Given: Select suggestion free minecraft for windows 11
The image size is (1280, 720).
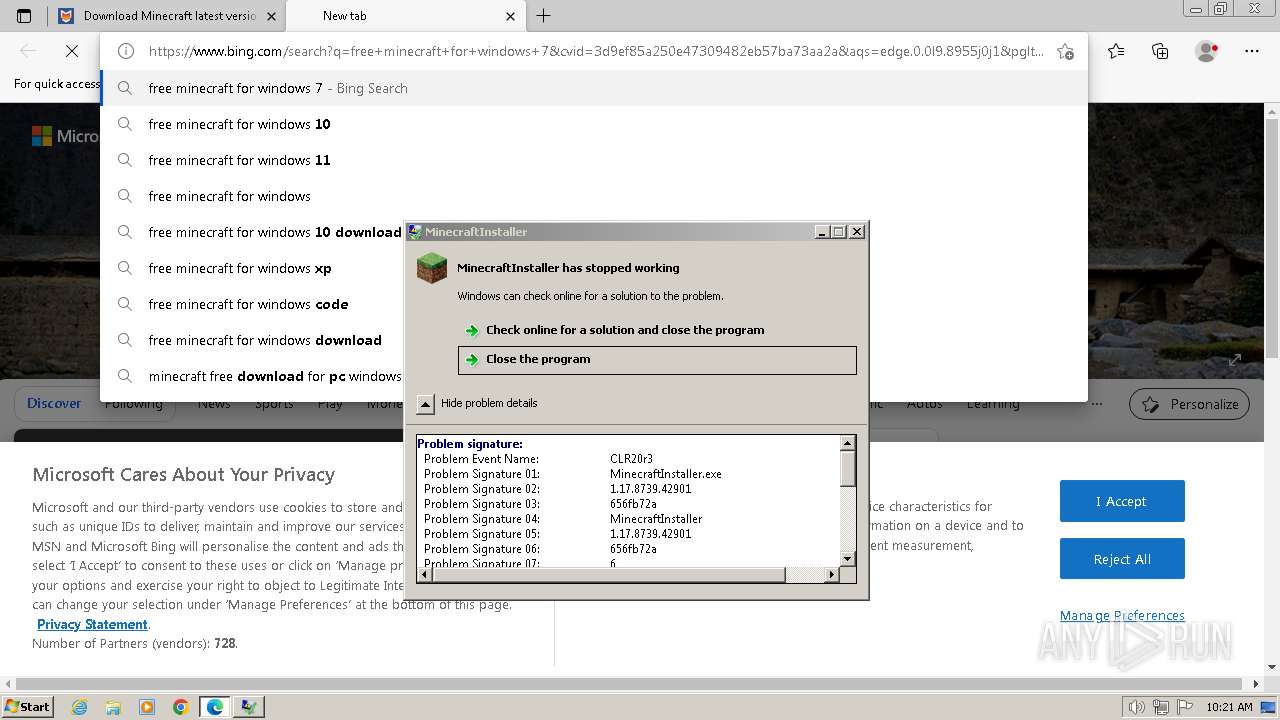Looking at the screenshot, I should pyautogui.click(x=593, y=160).
